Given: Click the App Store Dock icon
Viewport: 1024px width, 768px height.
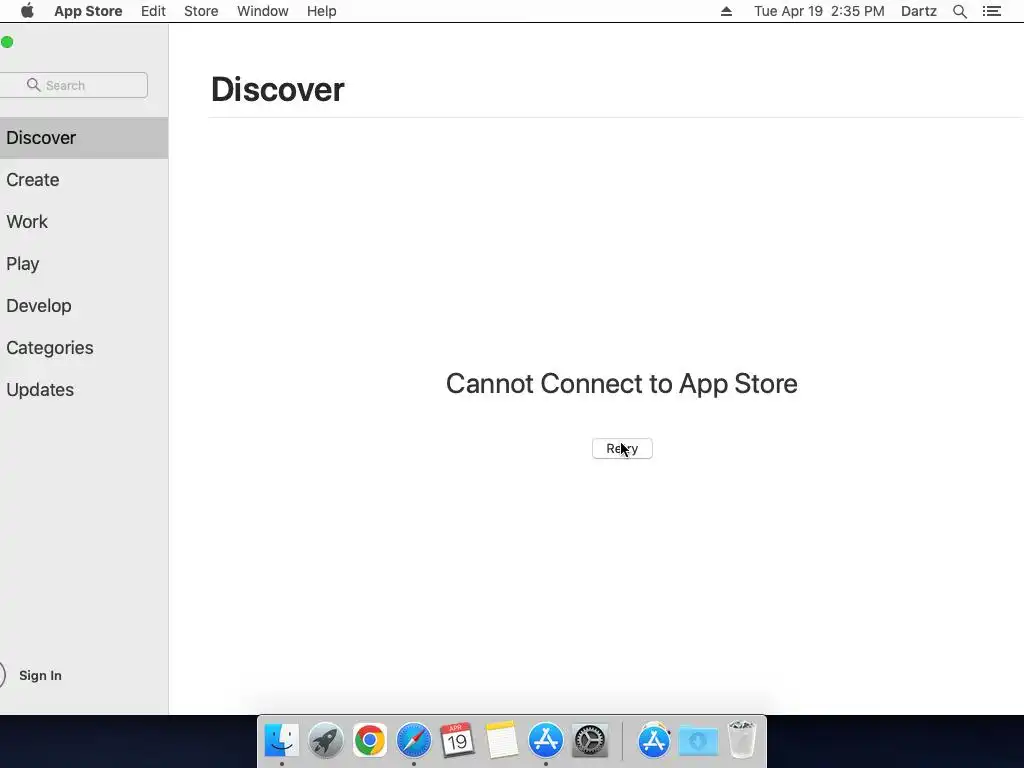Looking at the screenshot, I should tap(545, 741).
